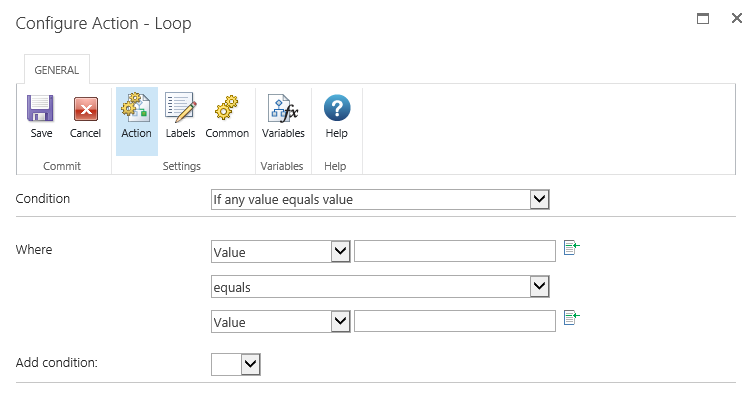Click the first Where value text box
This screenshot has height=401, width=750.
454,251
